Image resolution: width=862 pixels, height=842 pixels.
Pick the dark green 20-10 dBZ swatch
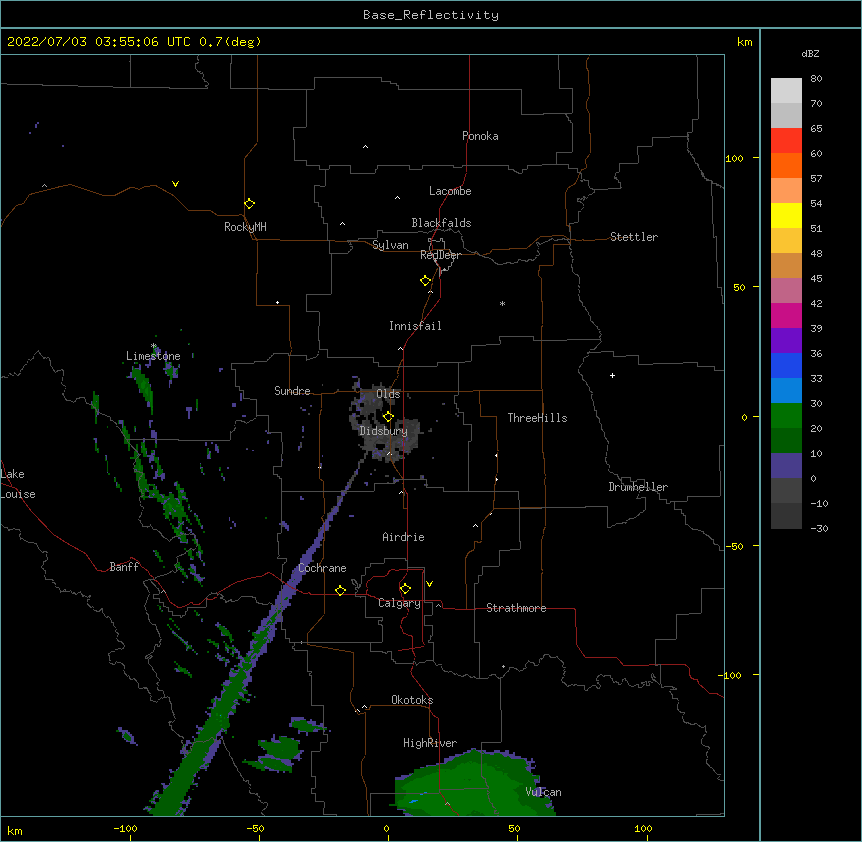pyautogui.click(x=786, y=441)
